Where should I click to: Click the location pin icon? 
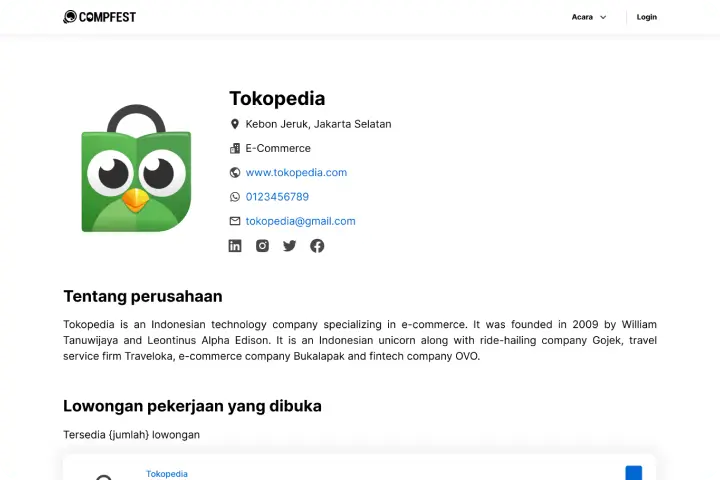(235, 124)
